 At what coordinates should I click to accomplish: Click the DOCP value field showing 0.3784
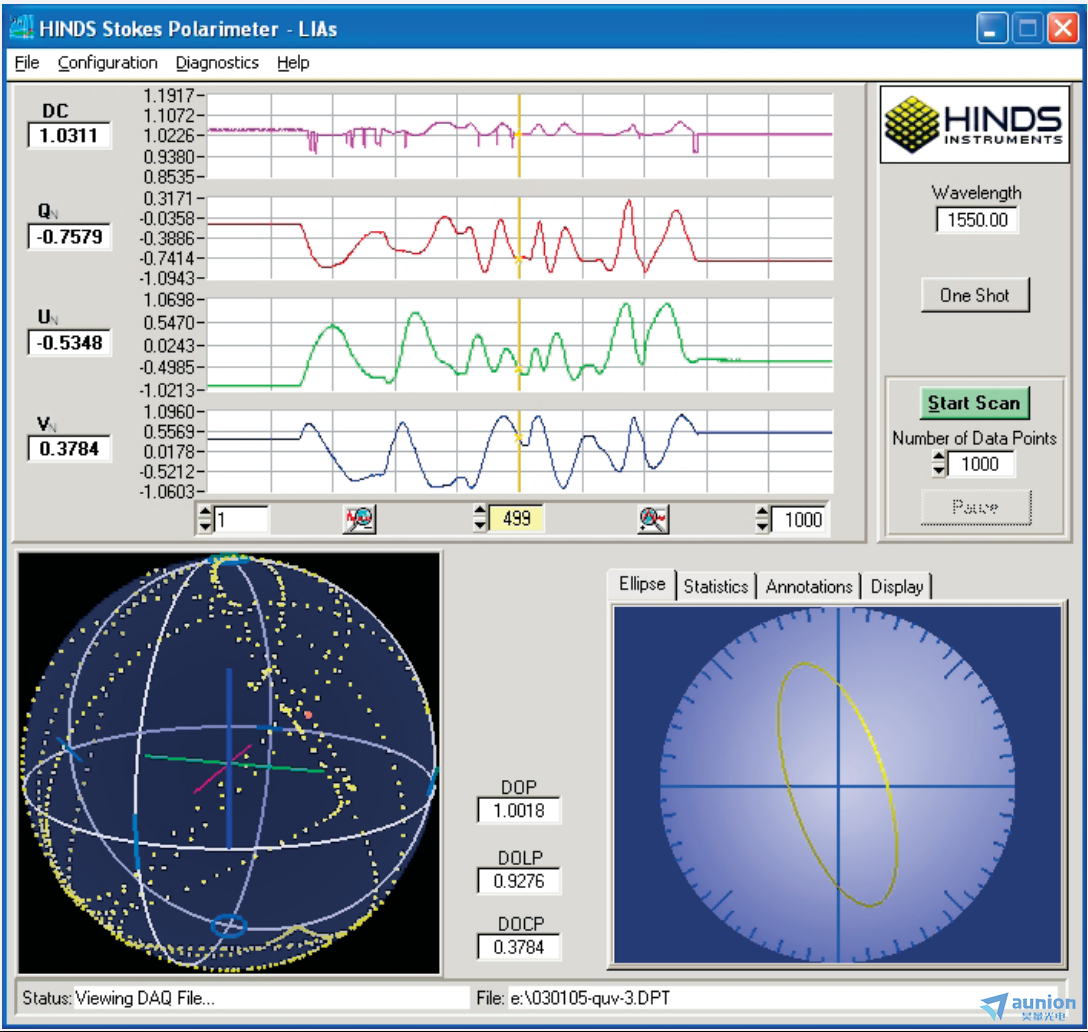[518, 947]
